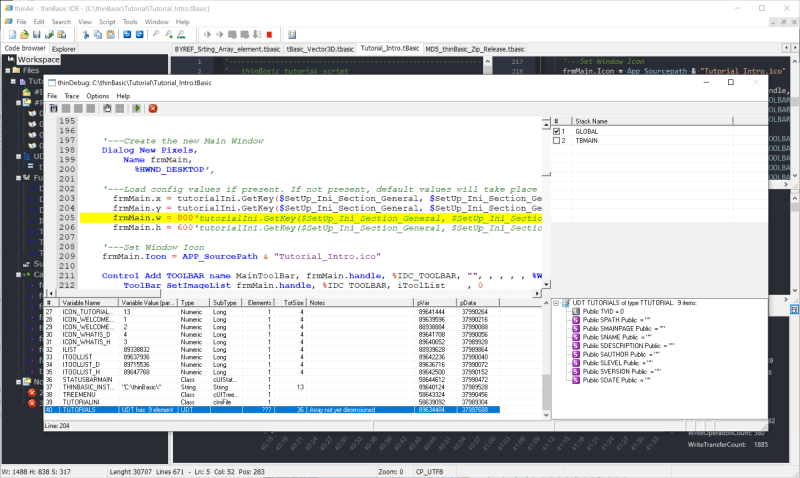
Task: Click the Paste clipboard icon in IDE toolbar
Action: pyautogui.click(x=111, y=35)
